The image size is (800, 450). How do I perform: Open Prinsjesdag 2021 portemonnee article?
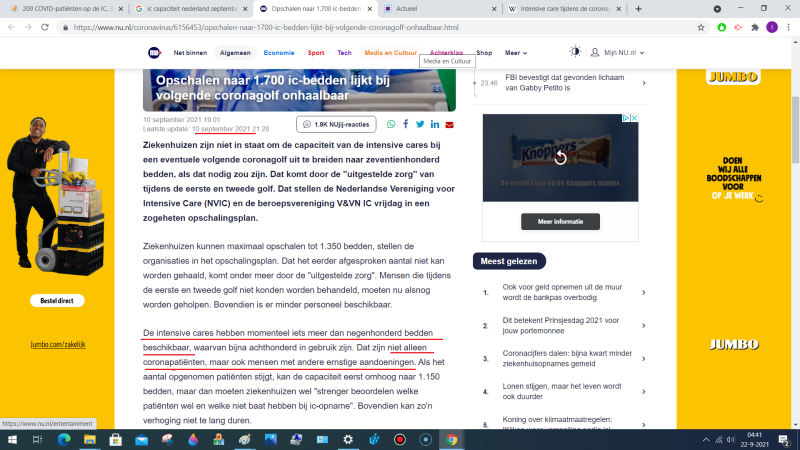click(x=560, y=326)
